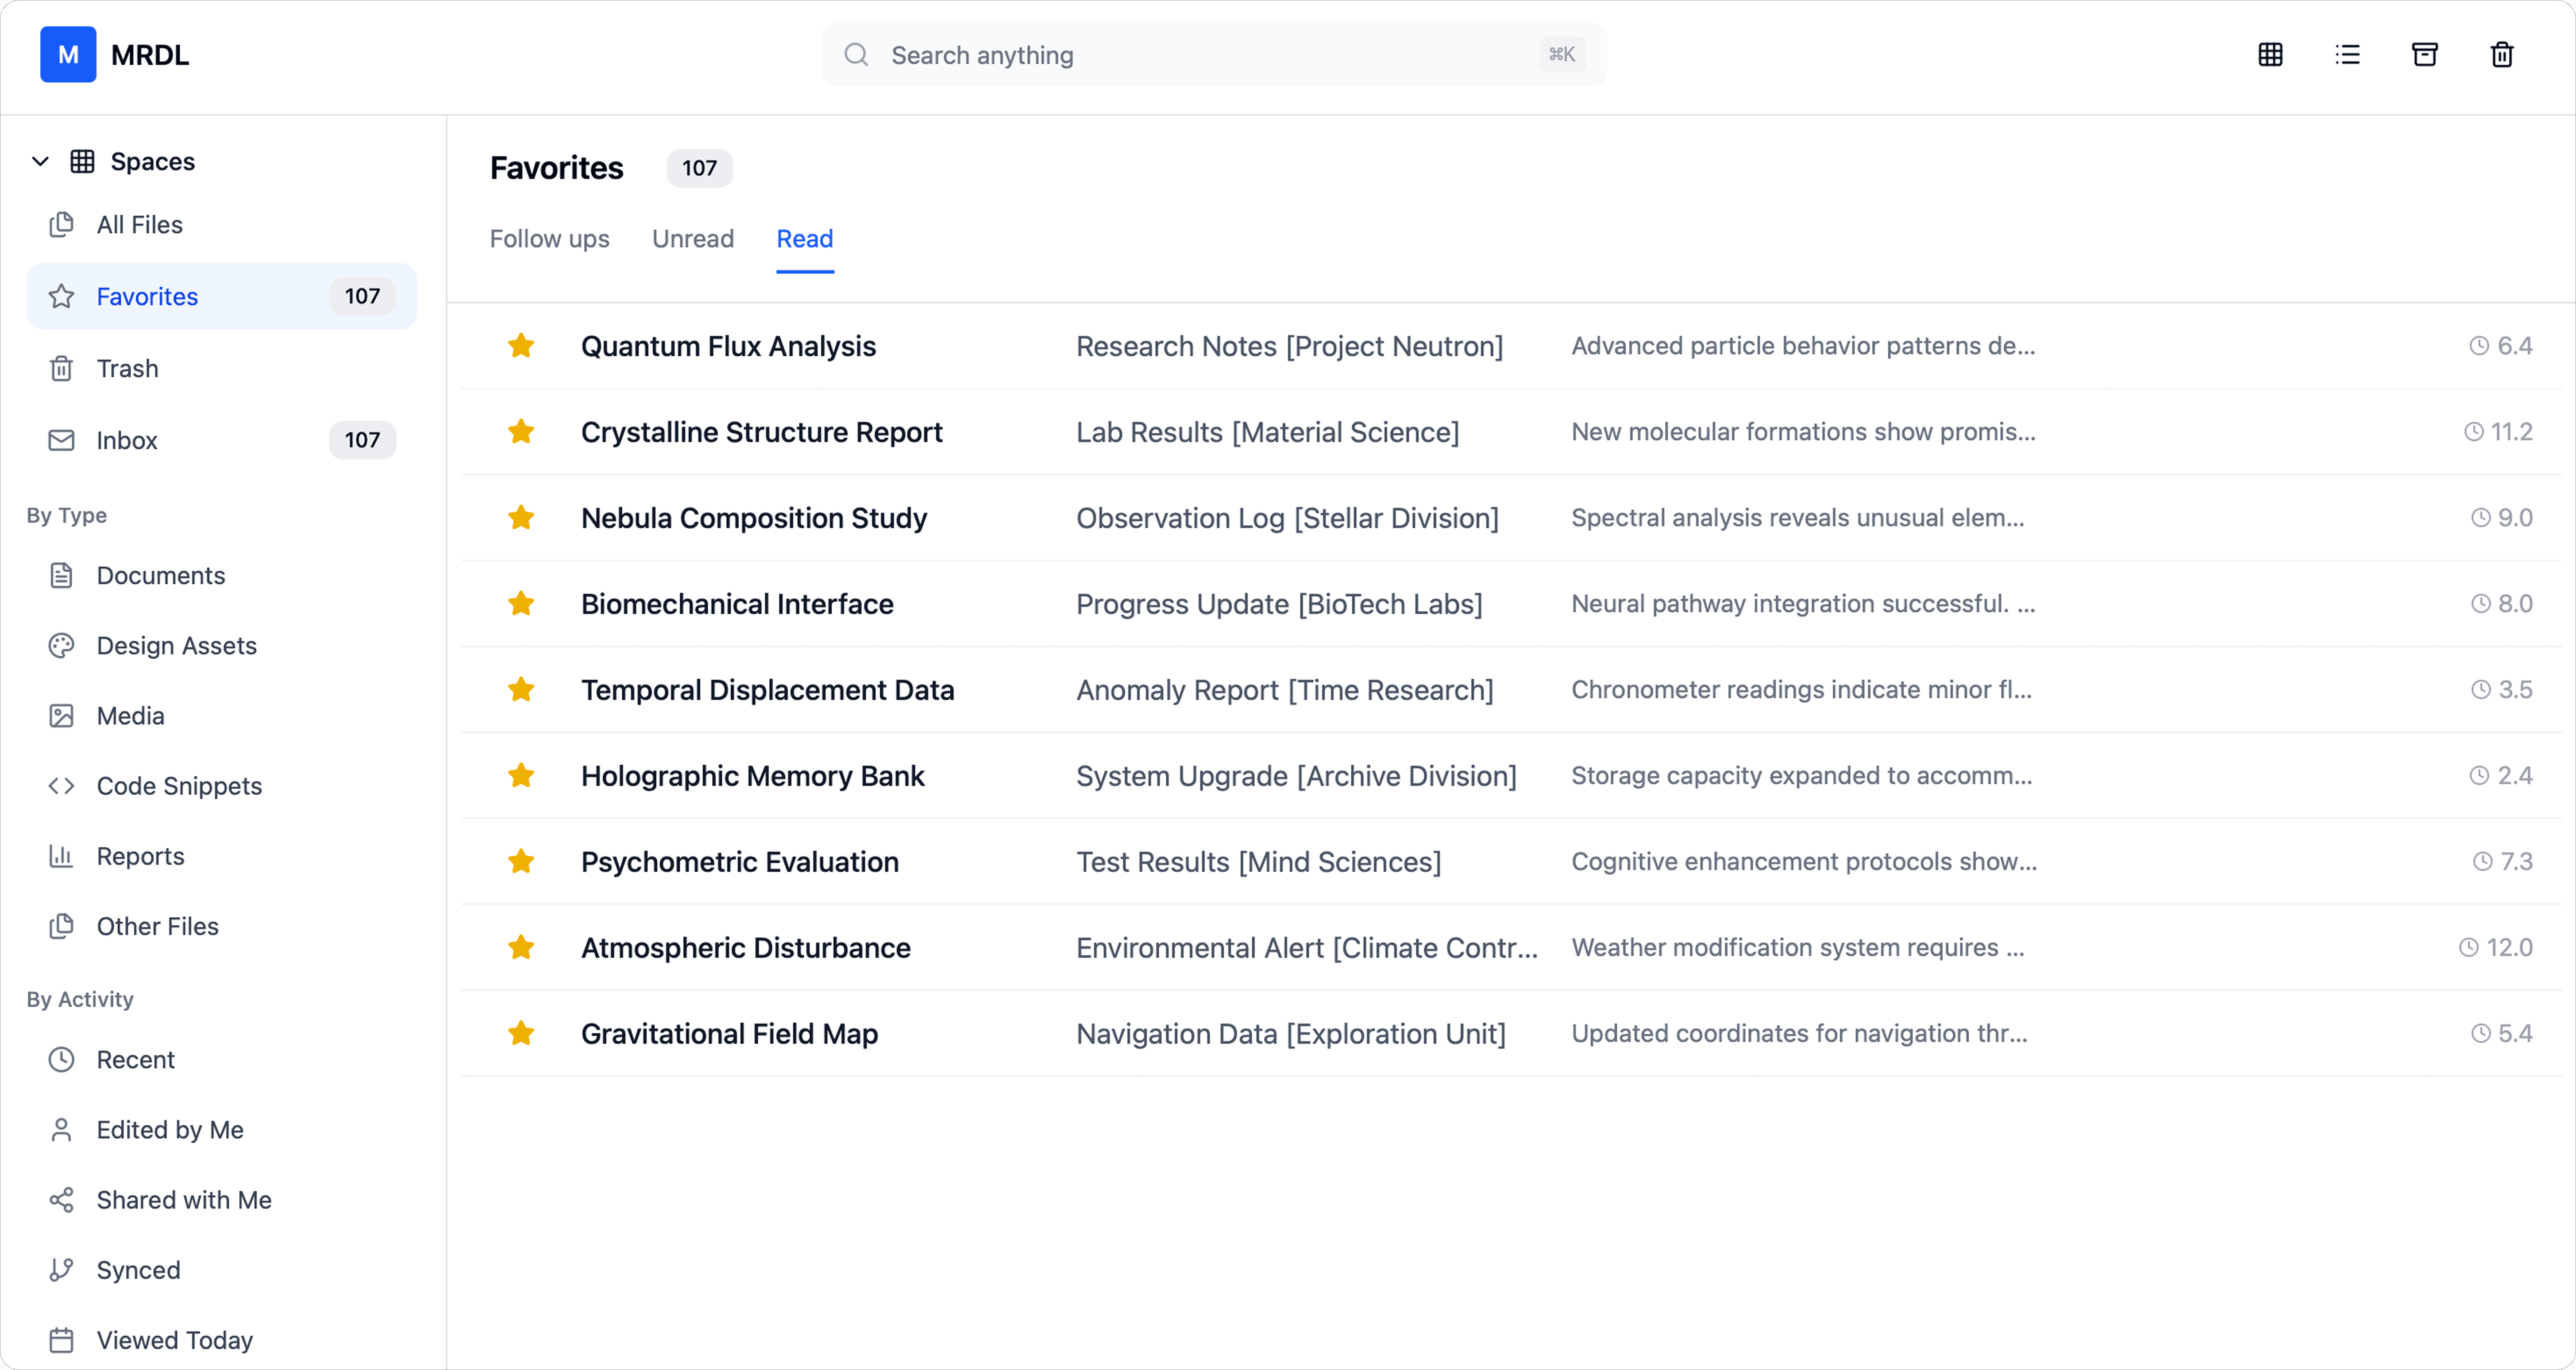The height and width of the screenshot is (1370, 2576).
Task: Switch to the Unread tab
Action: pos(693,239)
